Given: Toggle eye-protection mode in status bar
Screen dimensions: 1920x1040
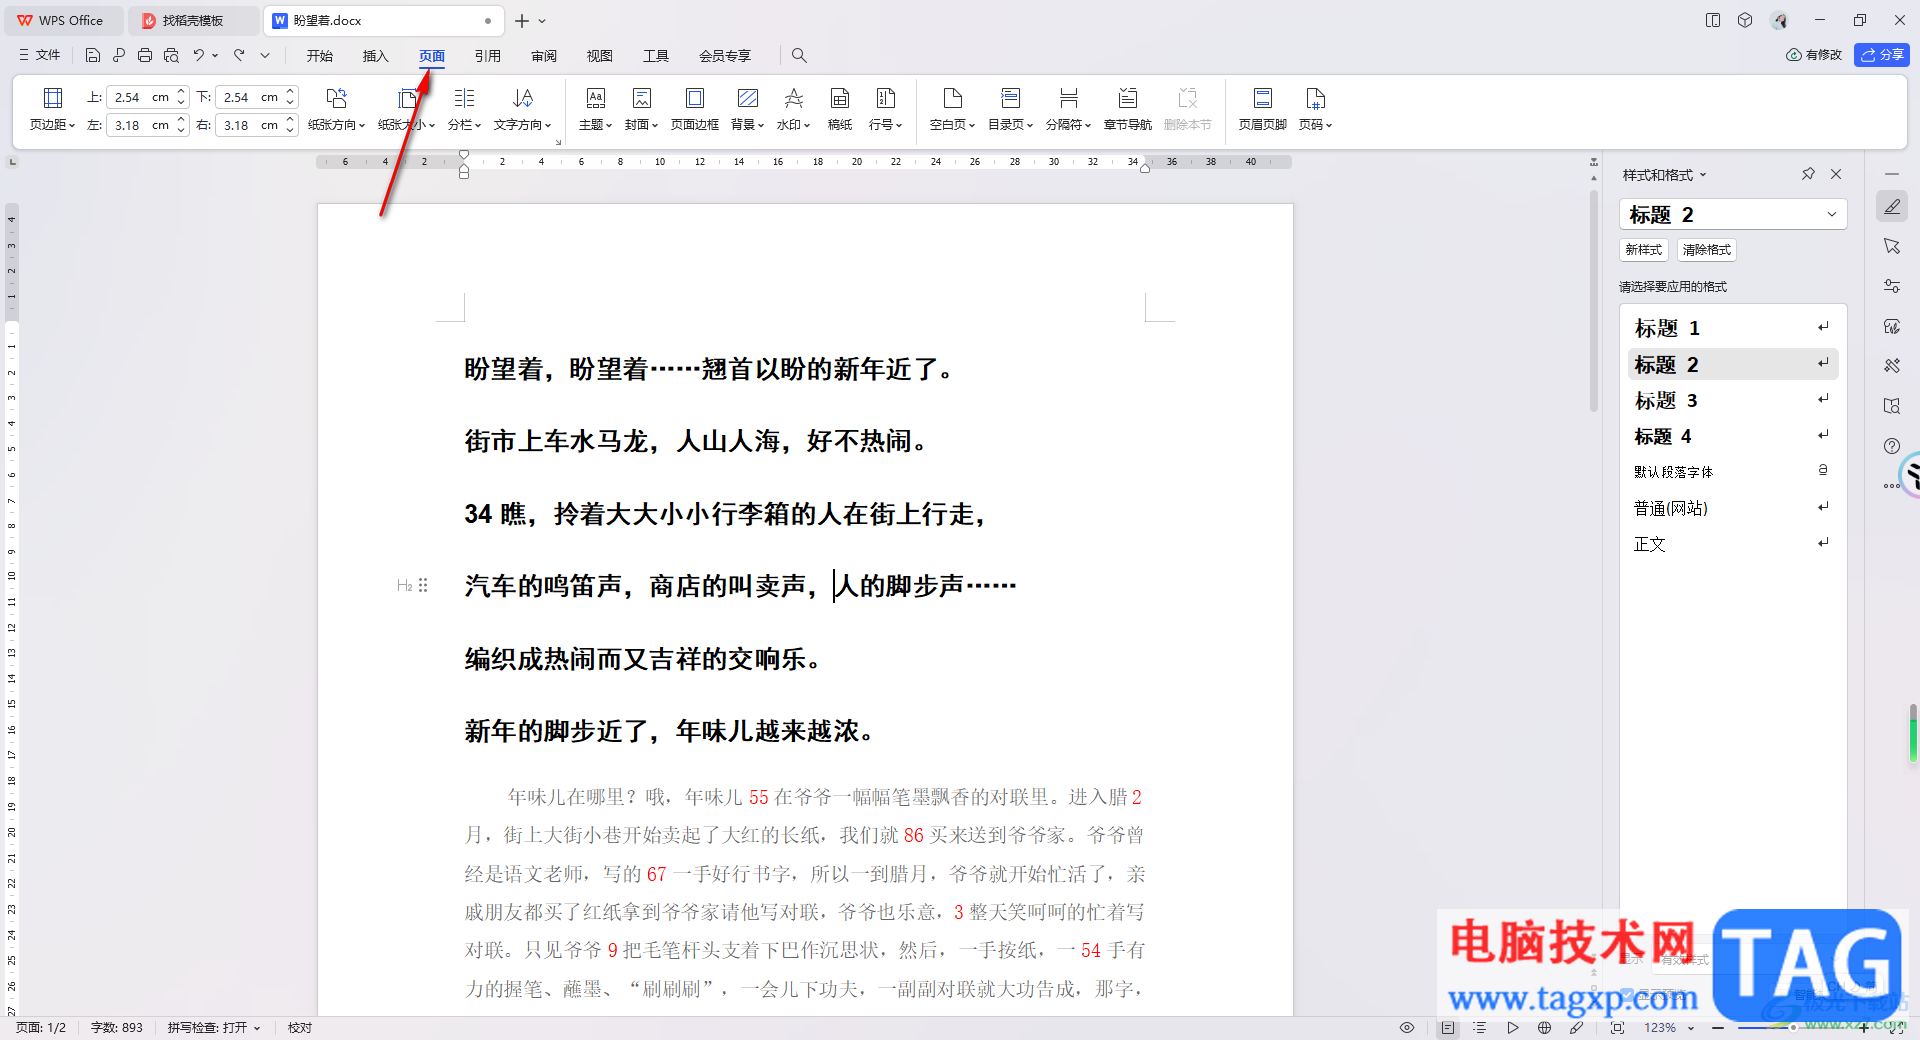Looking at the screenshot, I should pos(1407,1027).
